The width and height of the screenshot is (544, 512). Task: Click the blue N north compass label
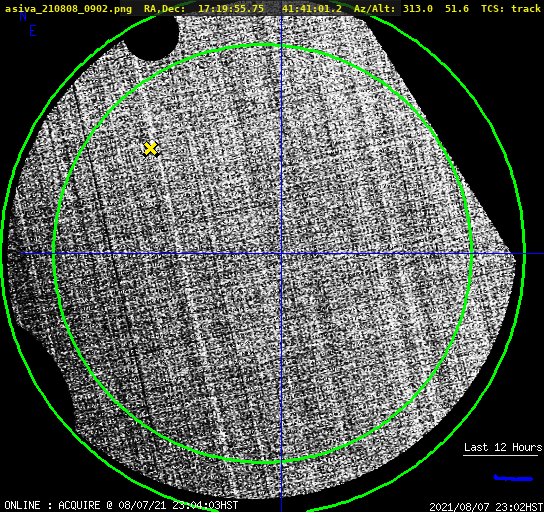click(23, 16)
